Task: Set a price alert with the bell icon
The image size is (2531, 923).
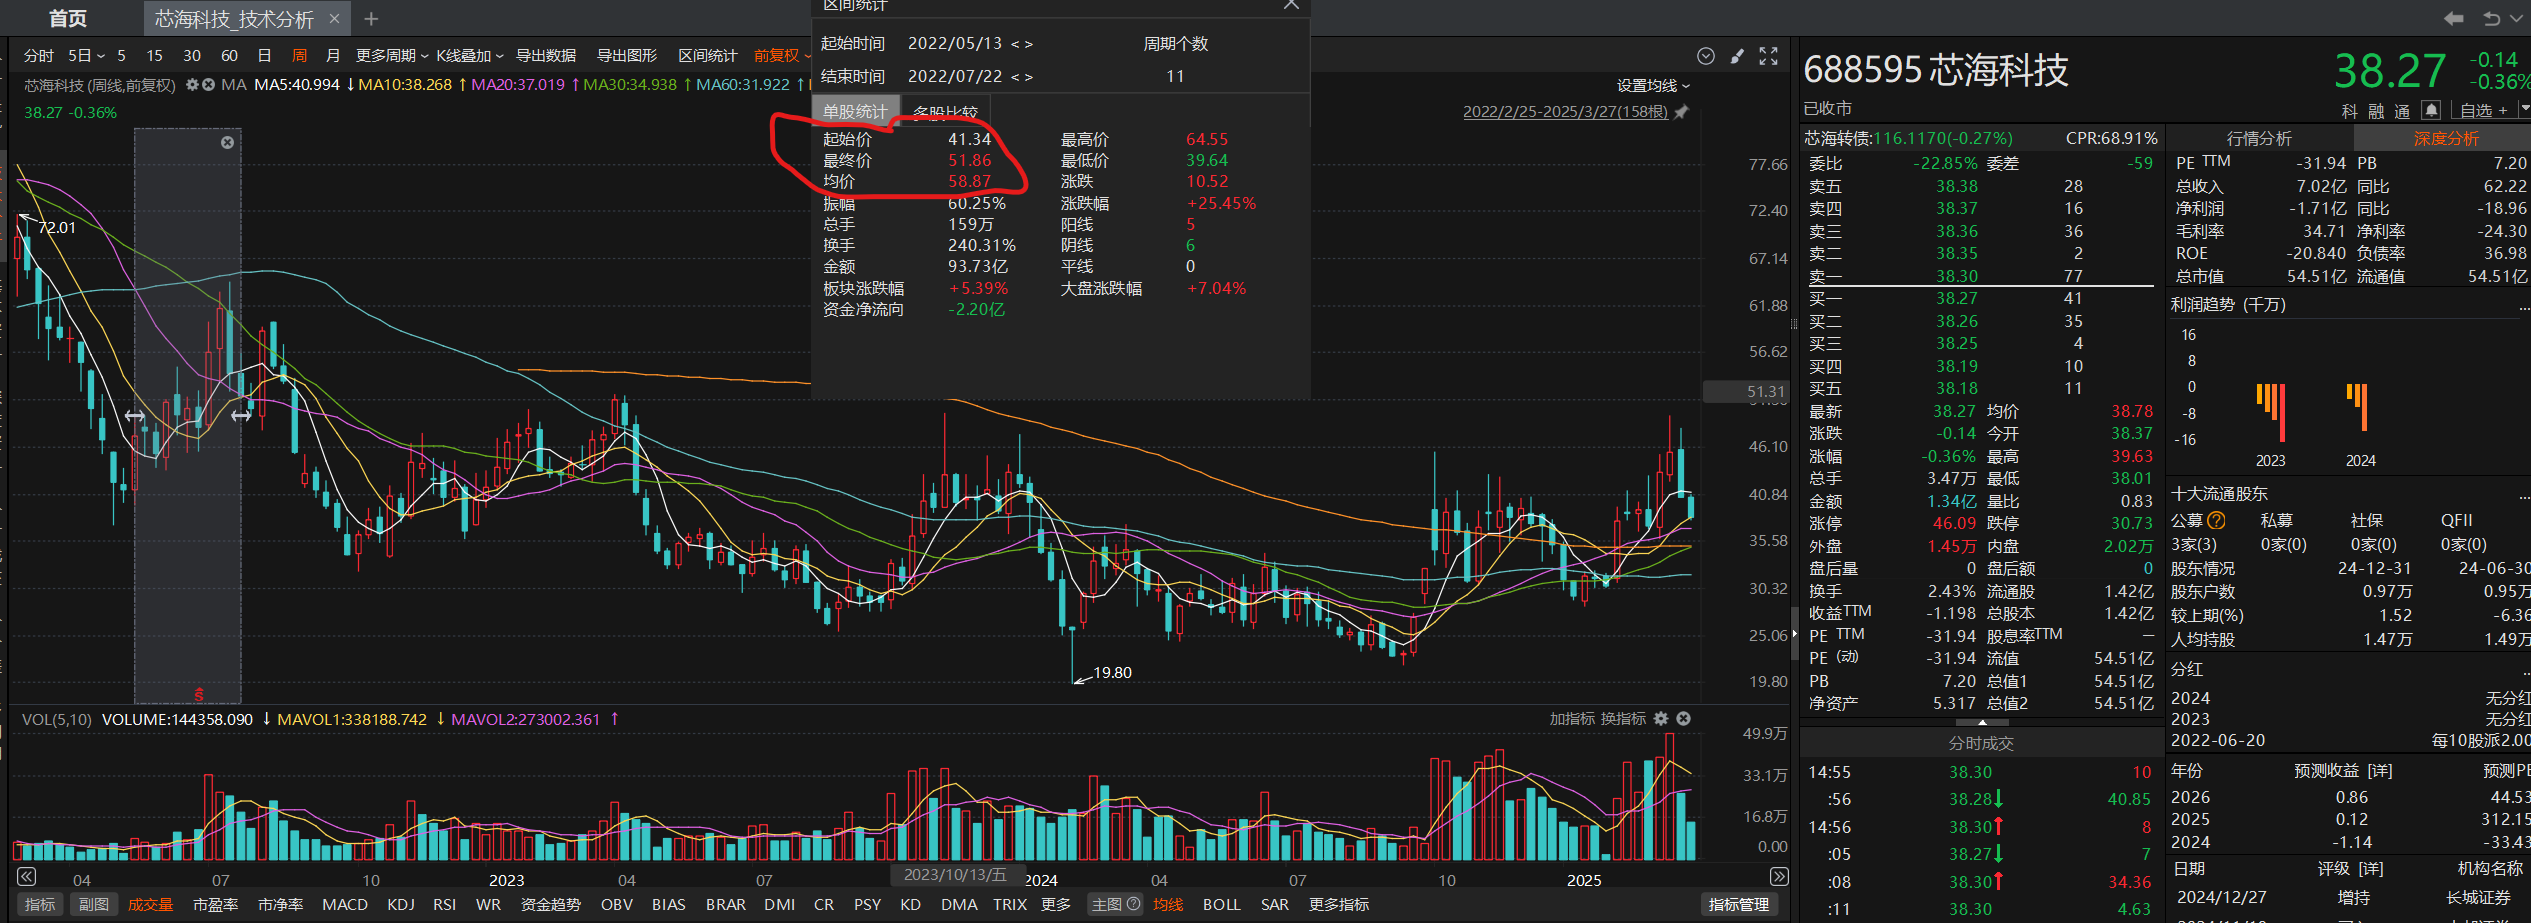Action: pyautogui.click(x=2432, y=110)
